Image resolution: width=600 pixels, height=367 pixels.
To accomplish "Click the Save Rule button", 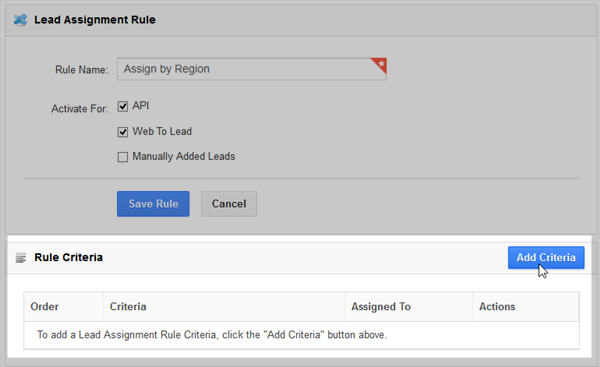I will click(153, 204).
